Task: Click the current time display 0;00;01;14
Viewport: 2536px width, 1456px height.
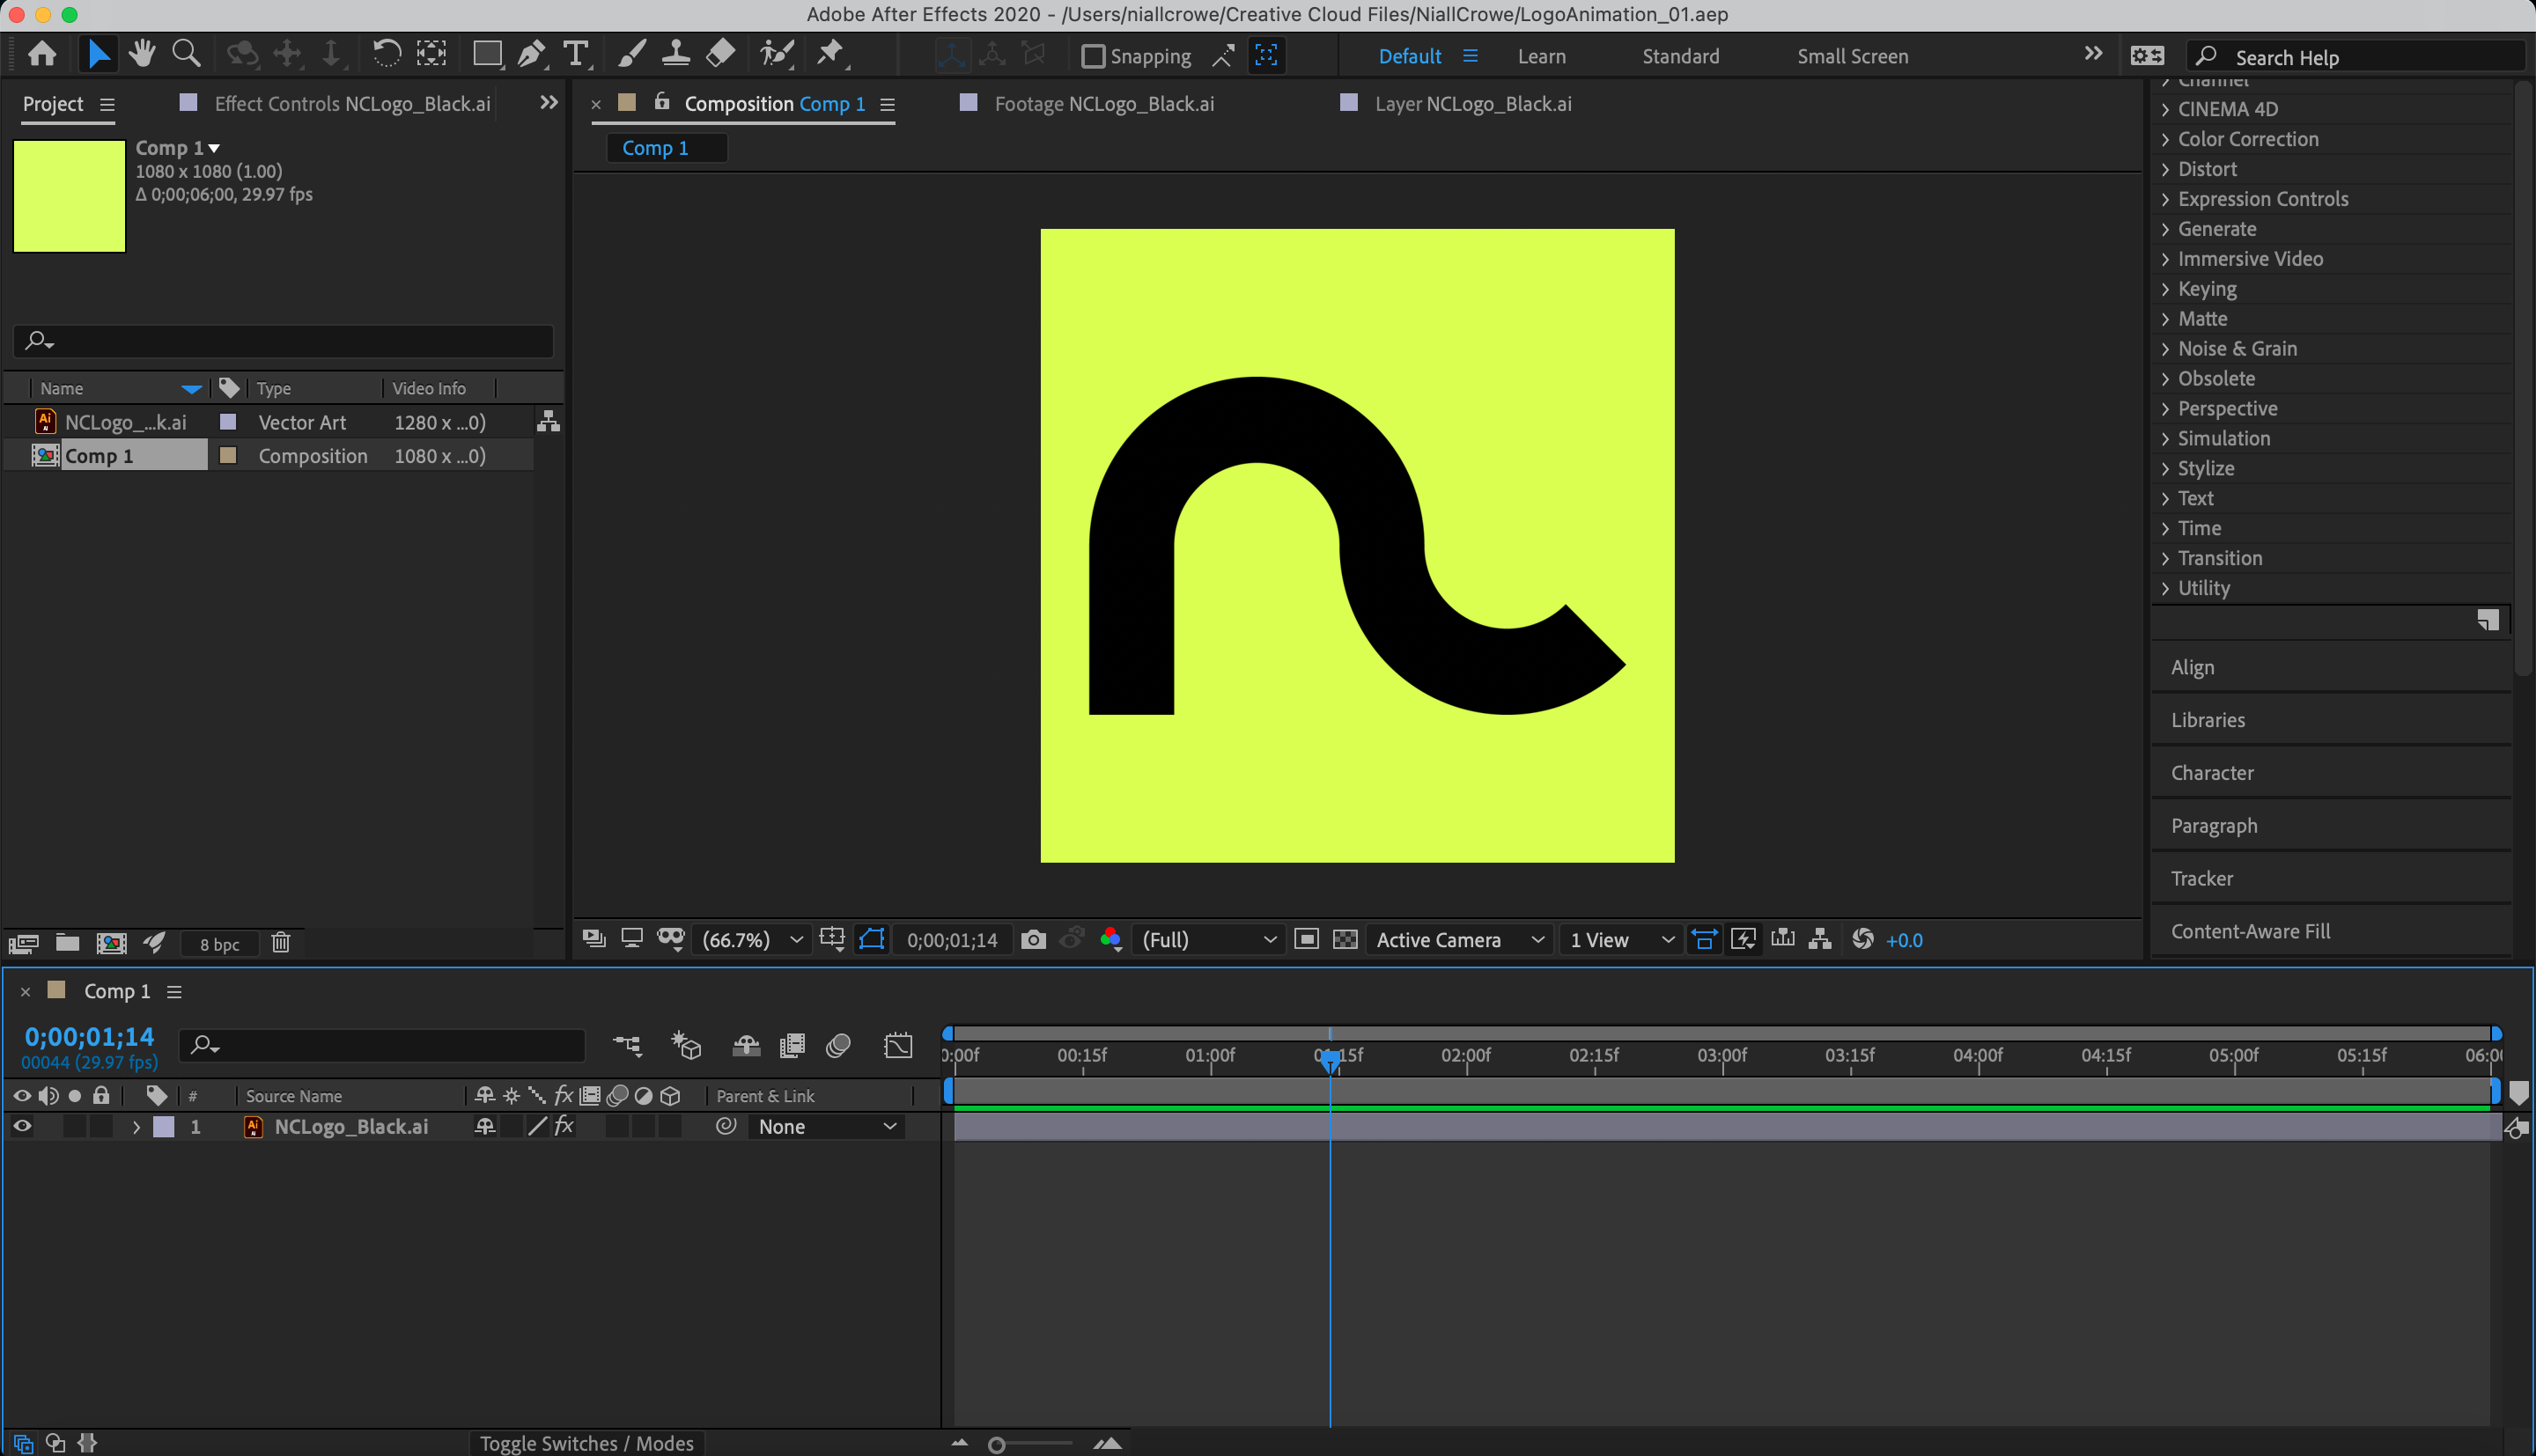Action: [90, 1037]
